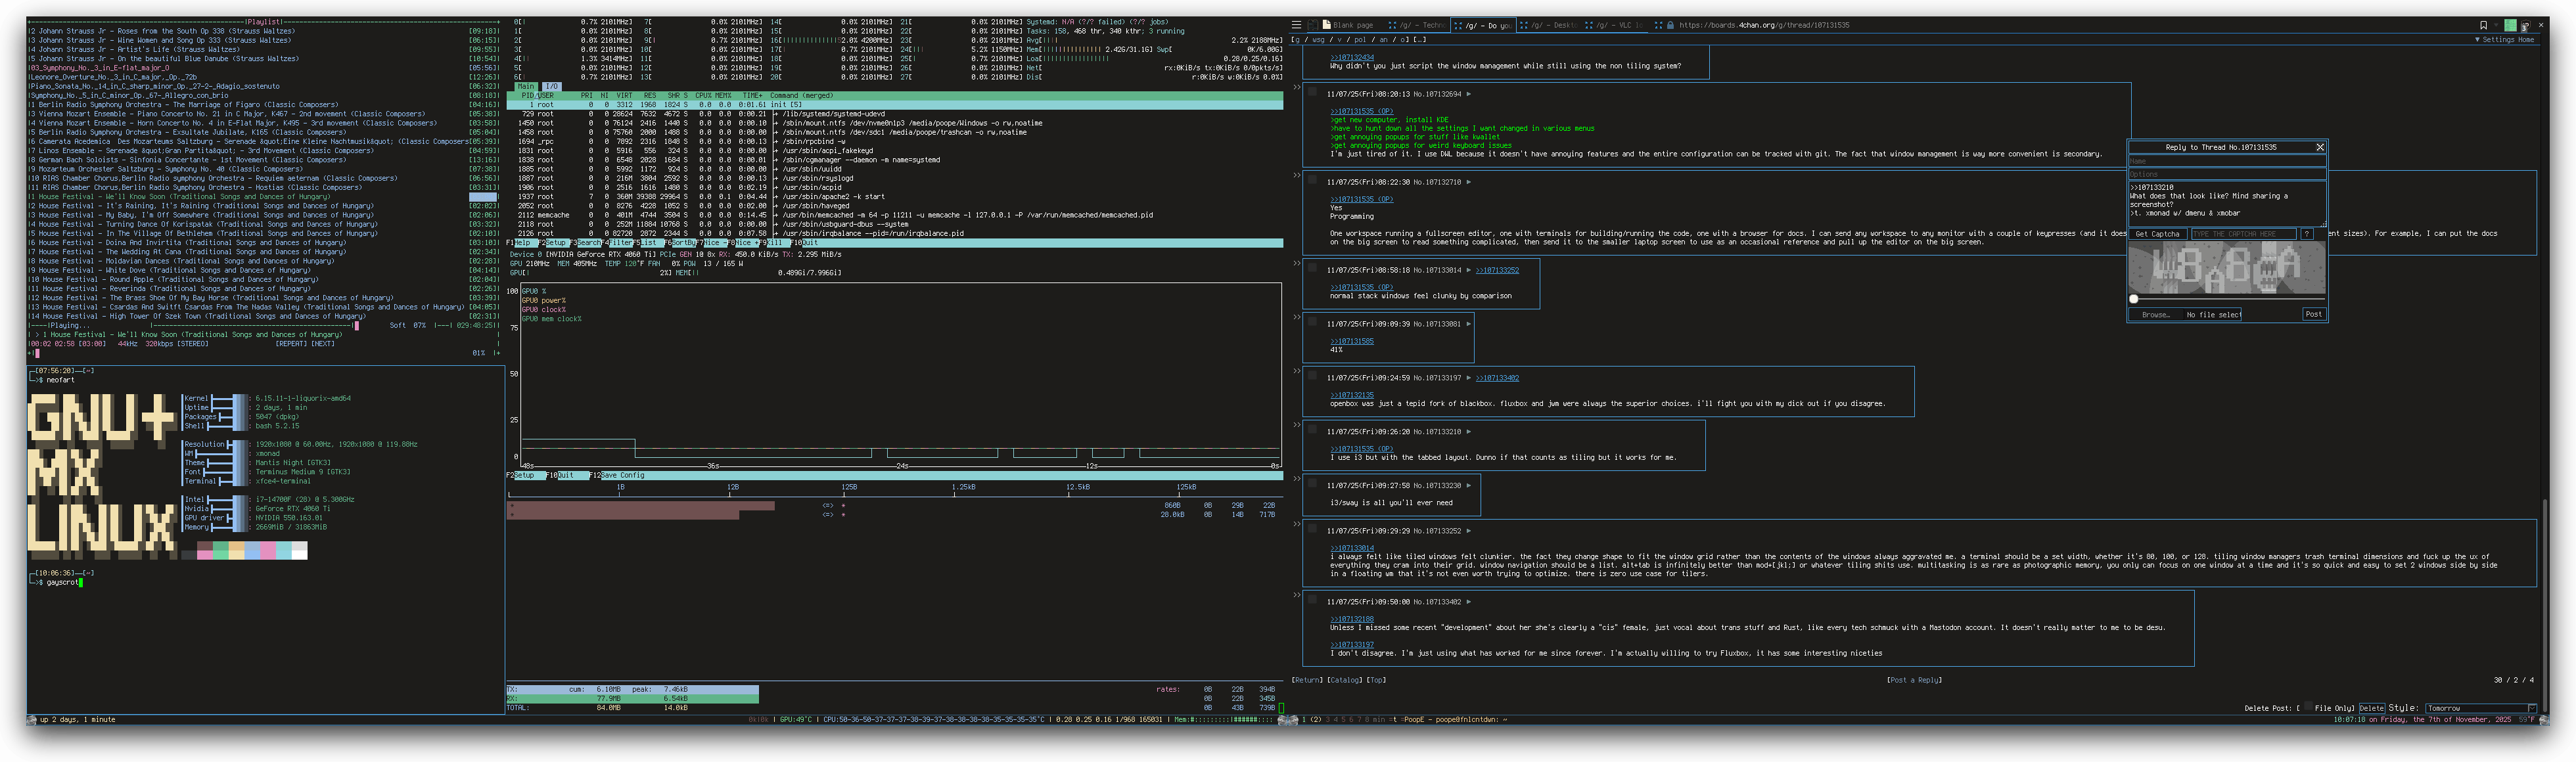Enable the File Only checkbox

[2309, 706]
